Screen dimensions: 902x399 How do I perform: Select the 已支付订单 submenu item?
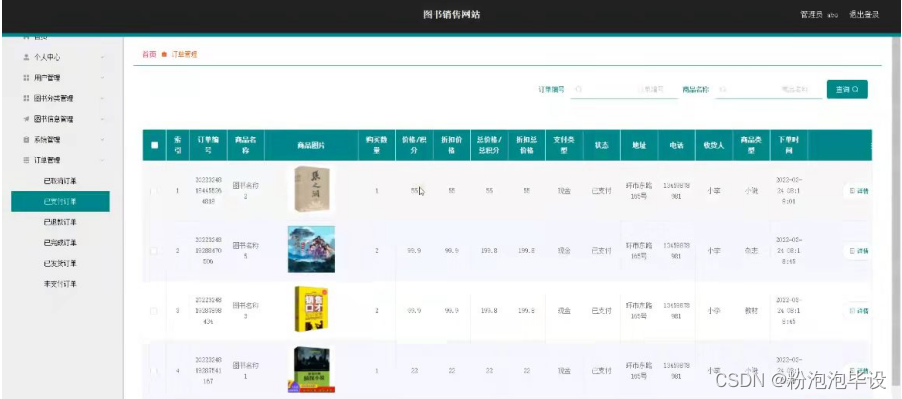coord(60,202)
